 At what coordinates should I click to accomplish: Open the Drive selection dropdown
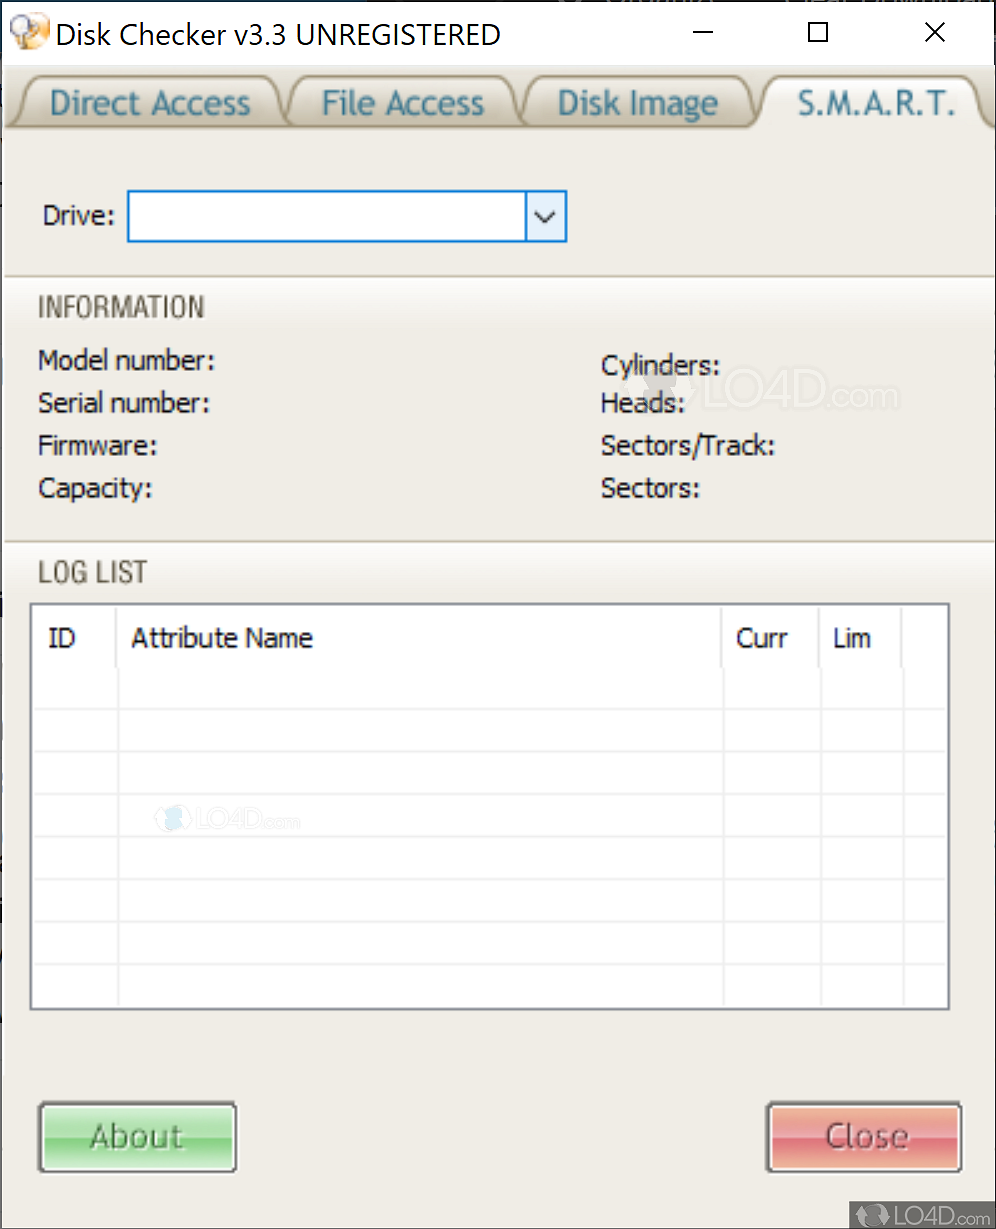tap(545, 216)
